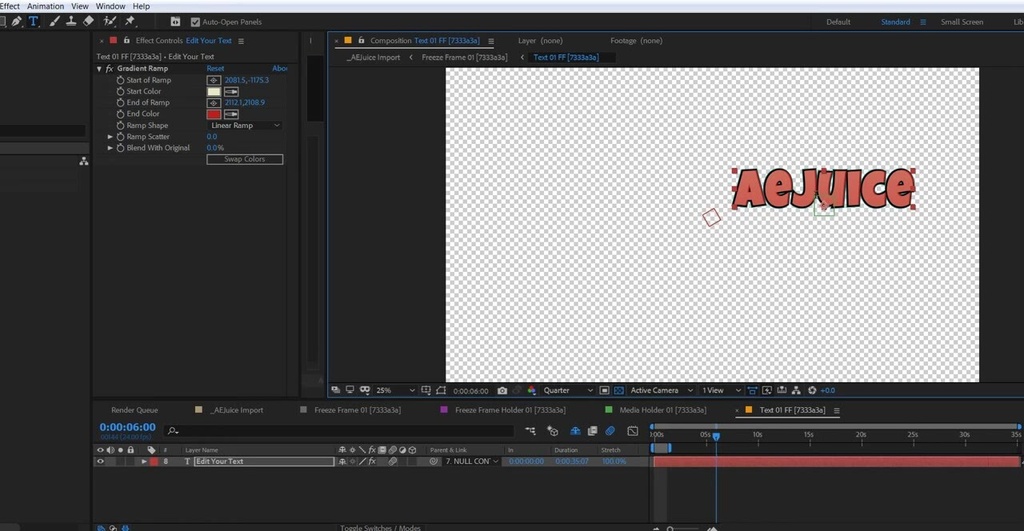Click flowchart icon in Project panel
Viewport: 1024px width, 531px height.
point(84,161)
